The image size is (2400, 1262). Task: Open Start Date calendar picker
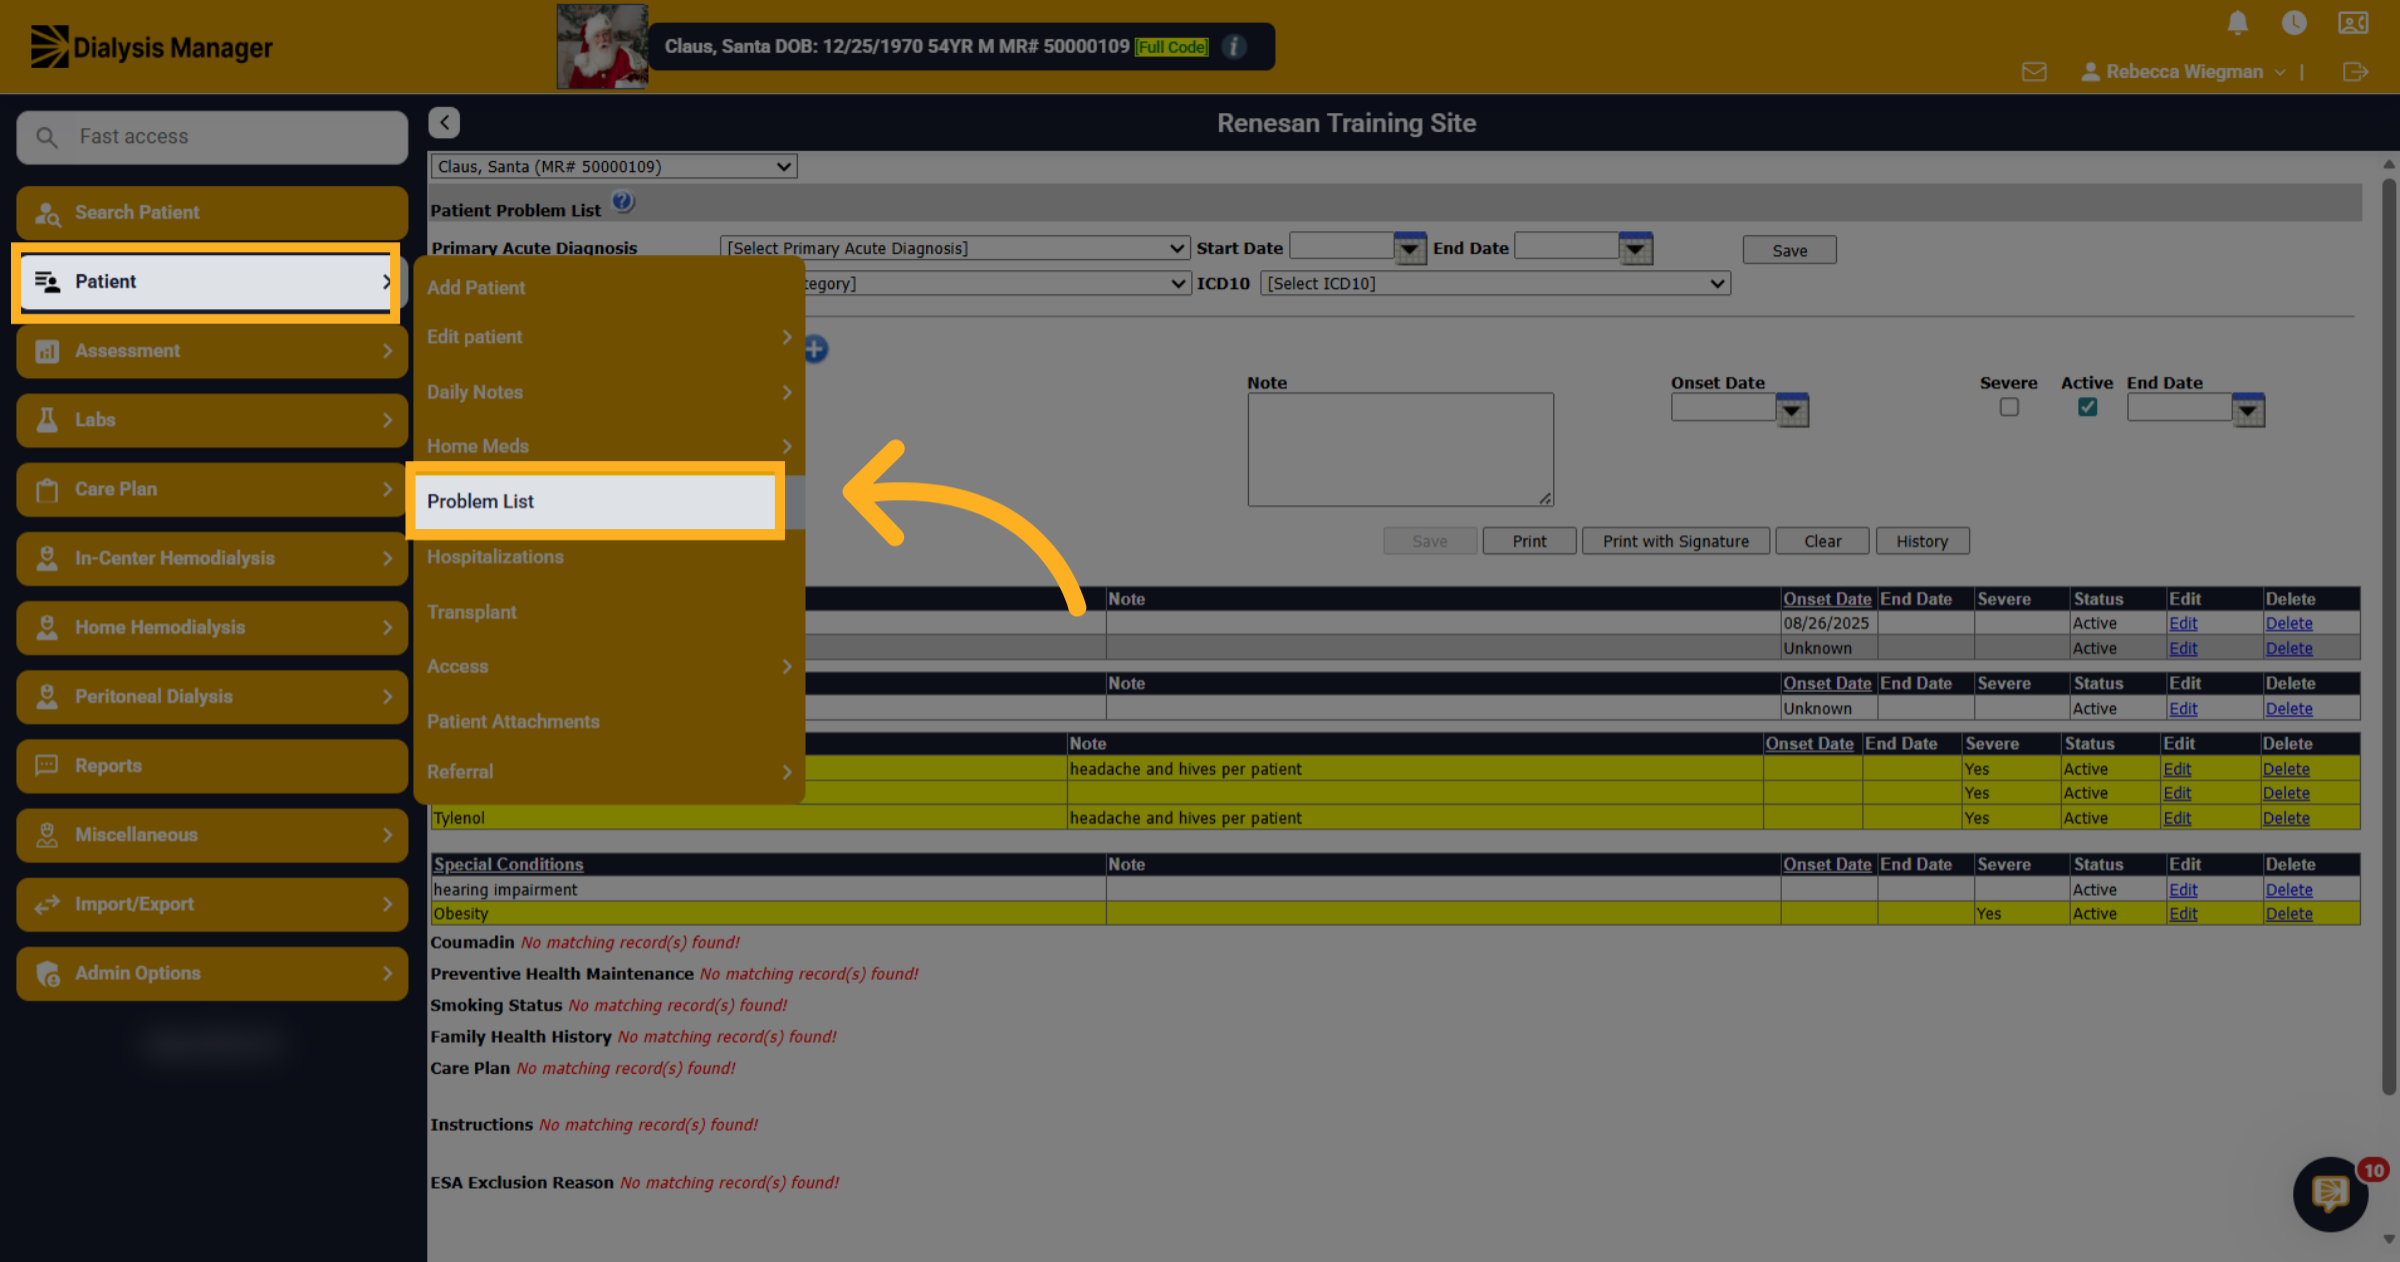[x=1410, y=248]
